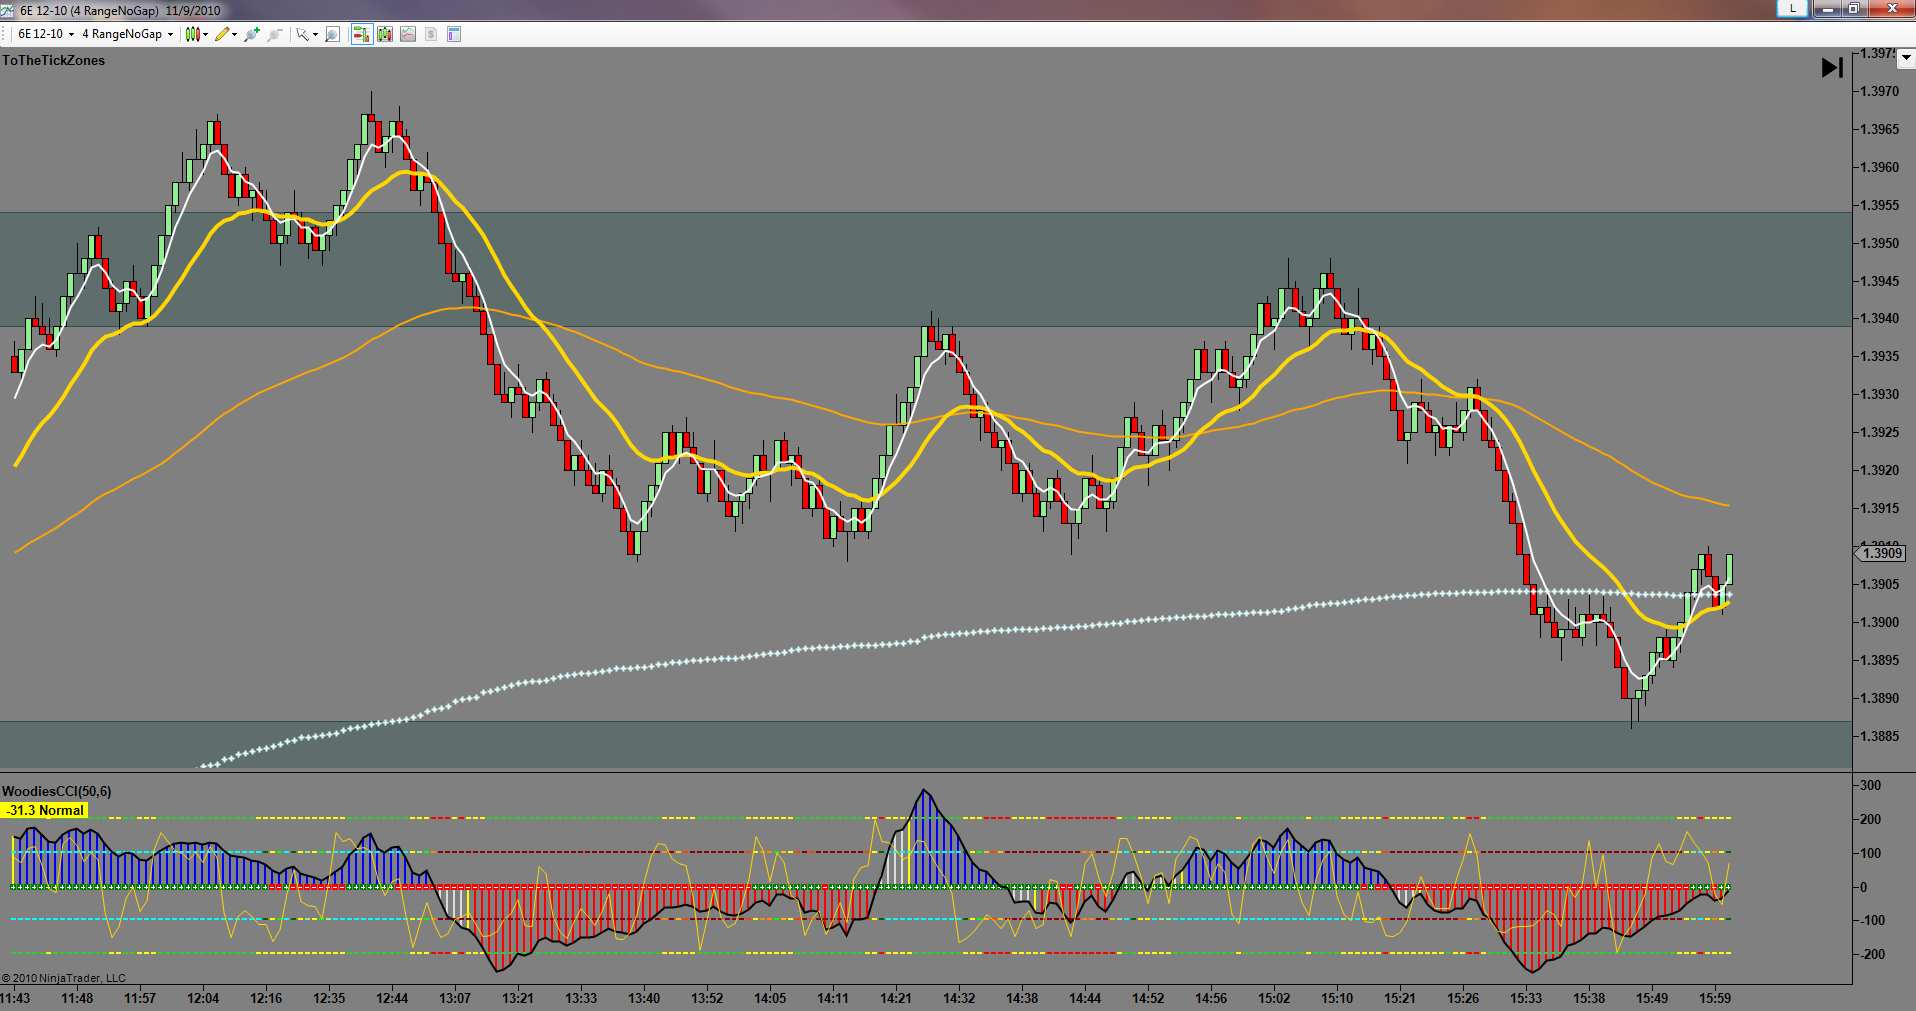Select the cursor pointer tool icon
This screenshot has width=1916, height=1011.
pos(302,34)
